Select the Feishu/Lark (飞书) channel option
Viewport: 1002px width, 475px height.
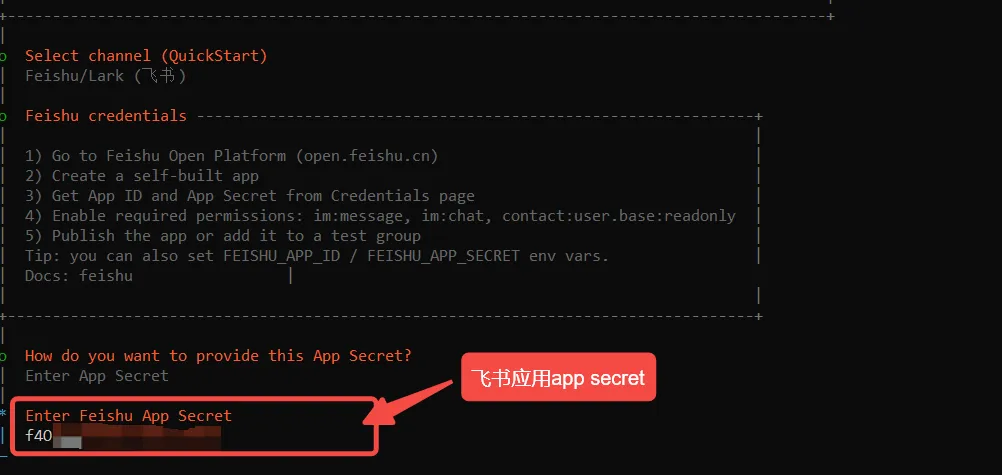(x=105, y=76)
